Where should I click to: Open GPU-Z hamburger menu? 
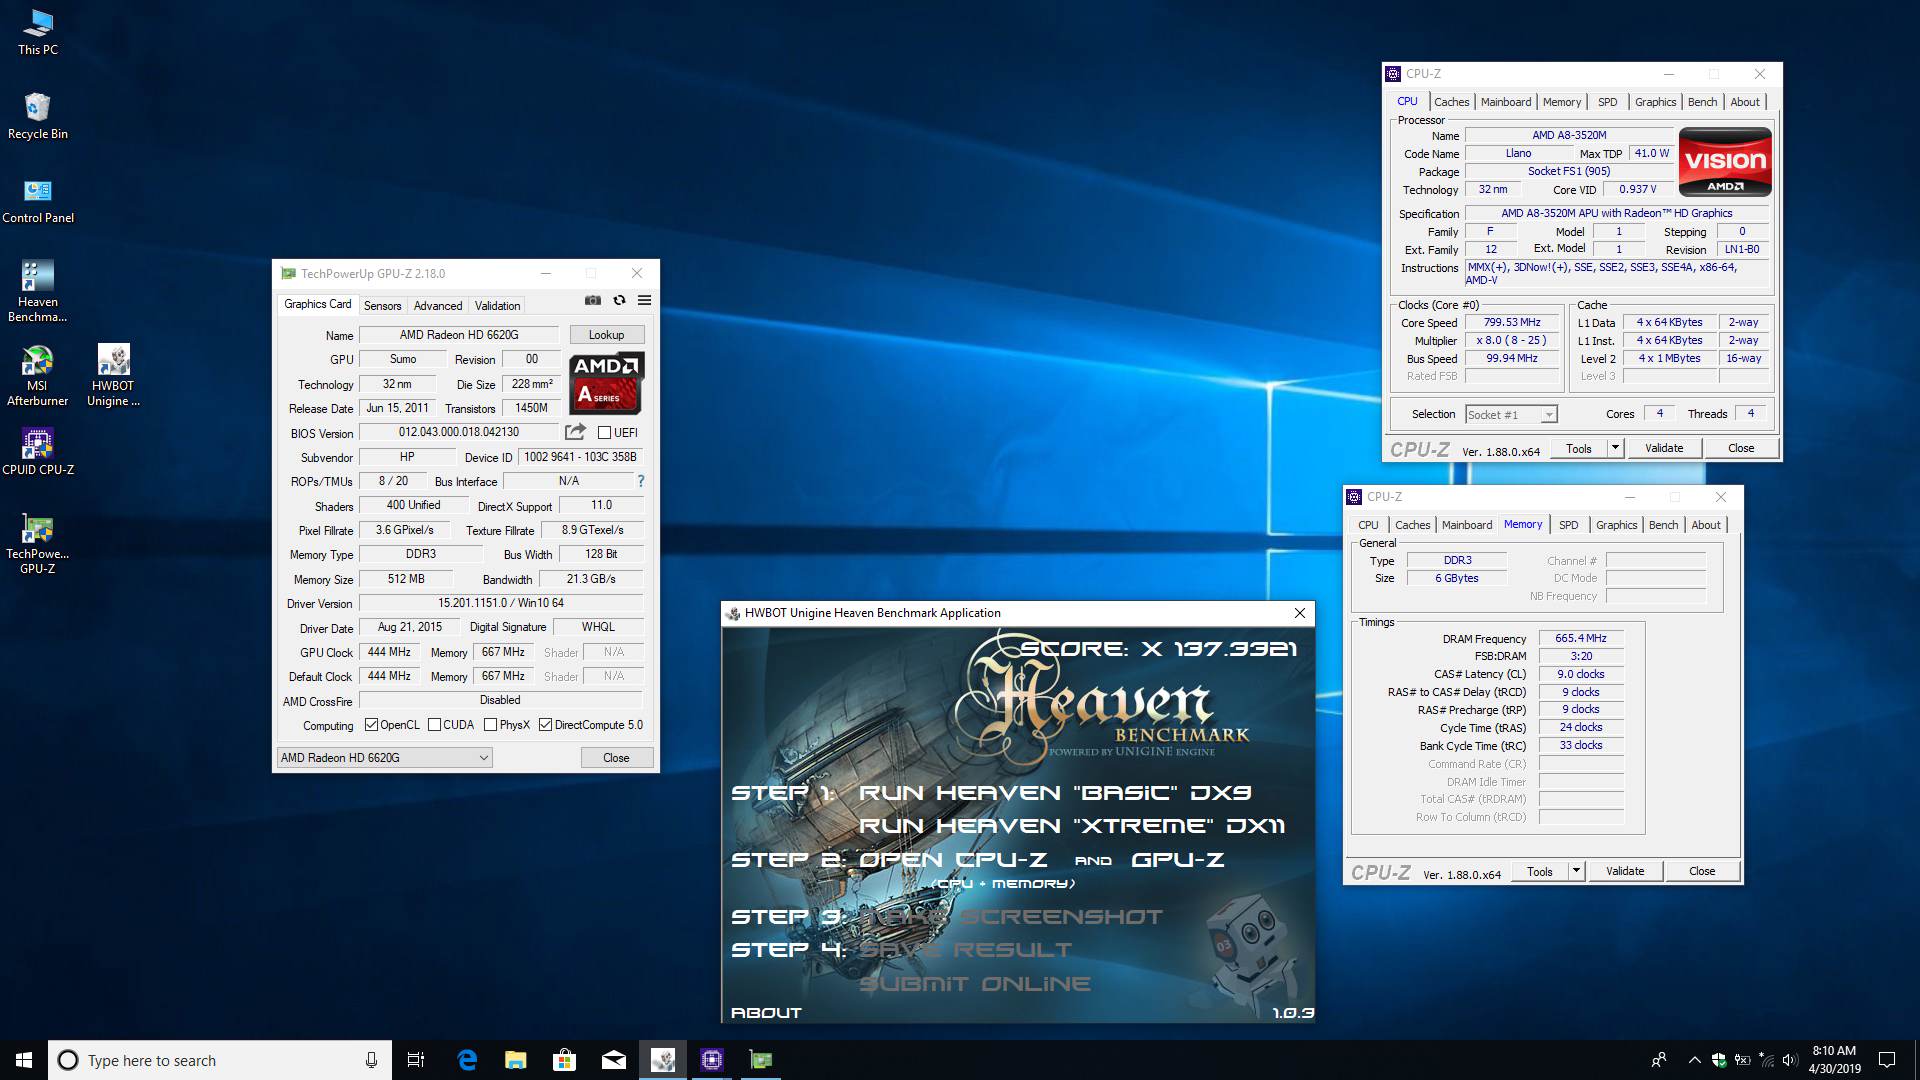pyautogui.click(x=644, y=300)
